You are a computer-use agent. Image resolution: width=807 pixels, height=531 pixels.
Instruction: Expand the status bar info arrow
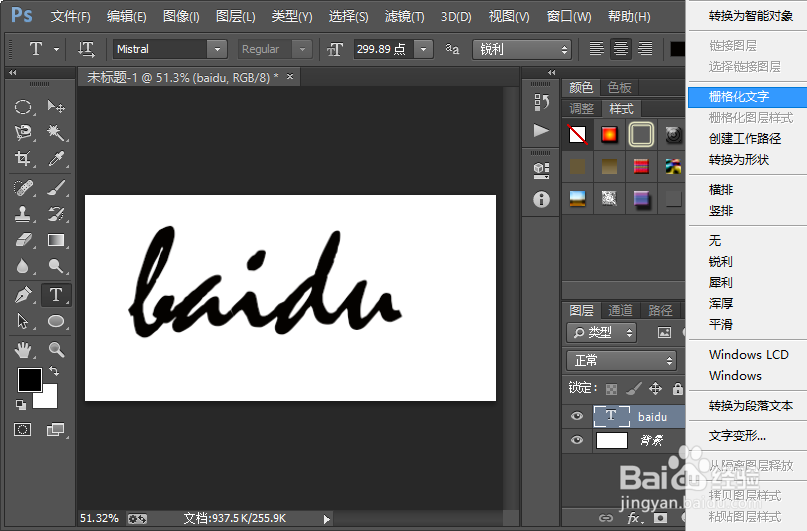click(326, 519)
